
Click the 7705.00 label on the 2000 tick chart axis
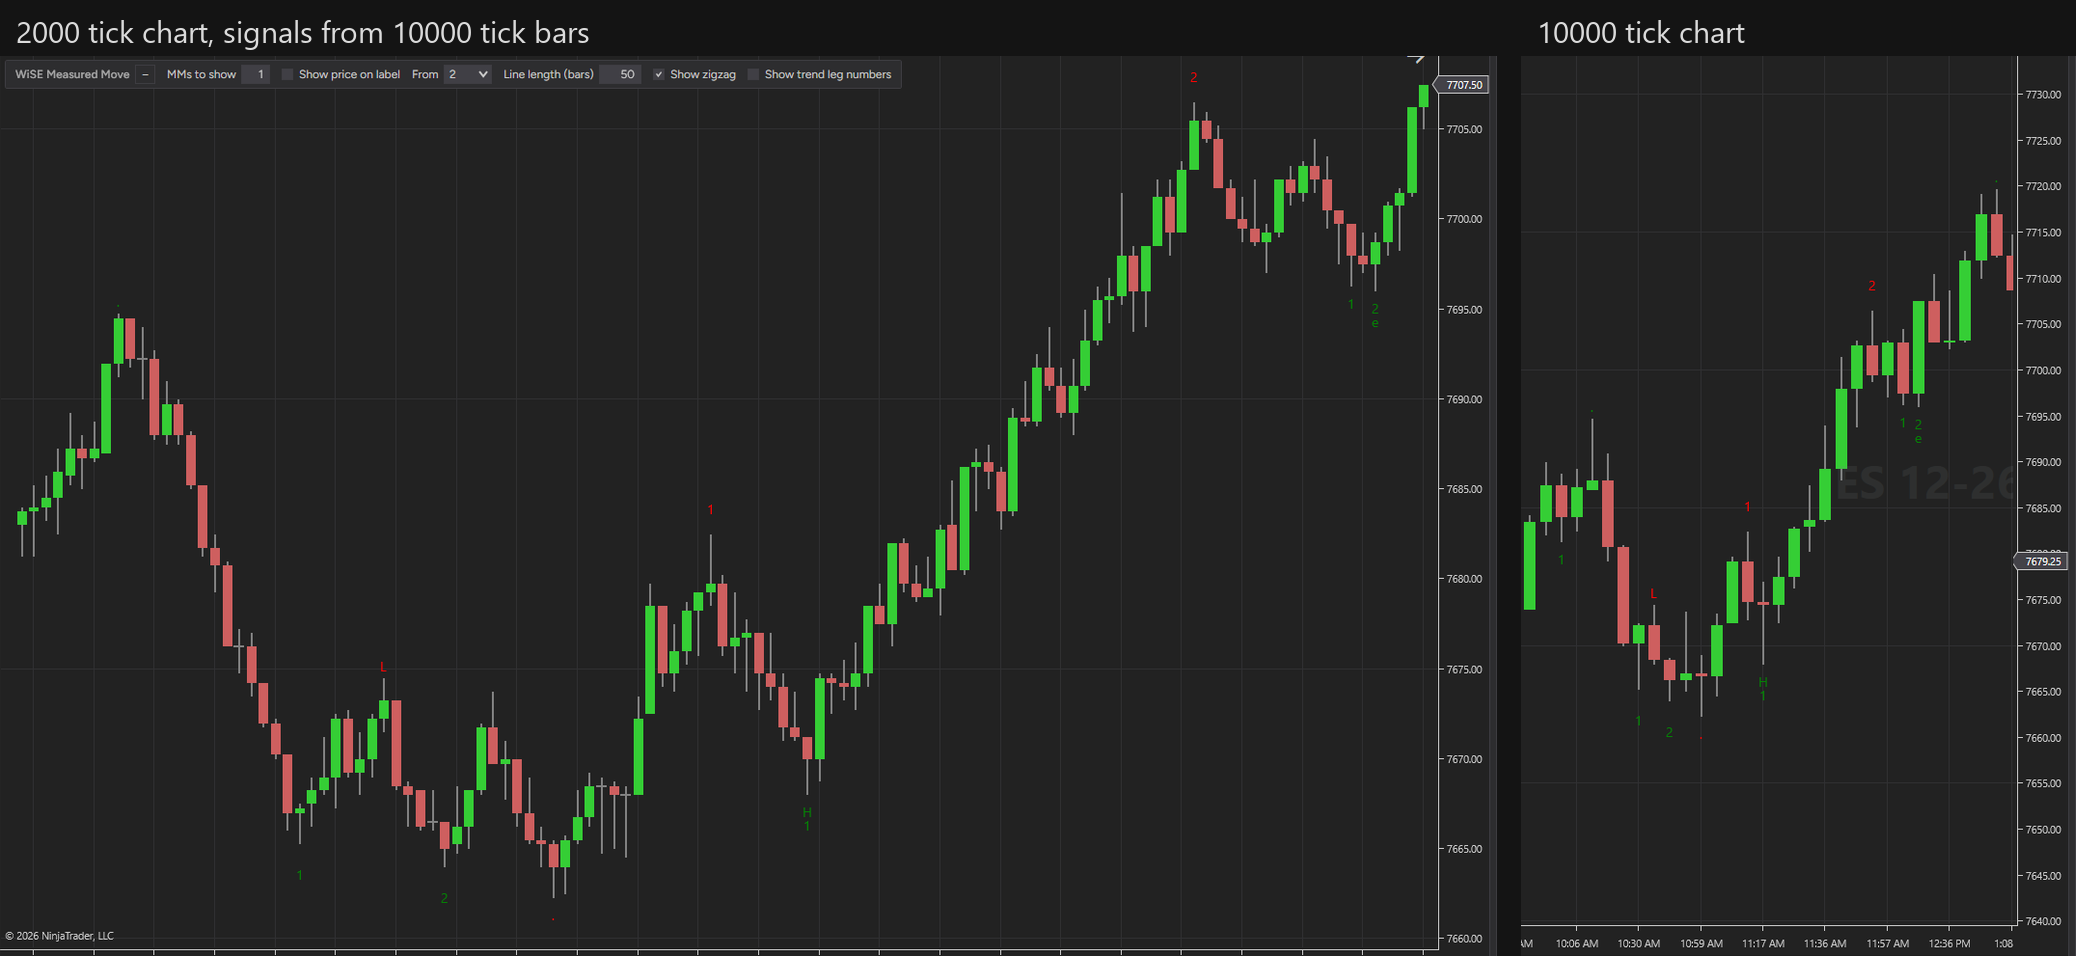pyautogui.click(x=1464, y=129)
